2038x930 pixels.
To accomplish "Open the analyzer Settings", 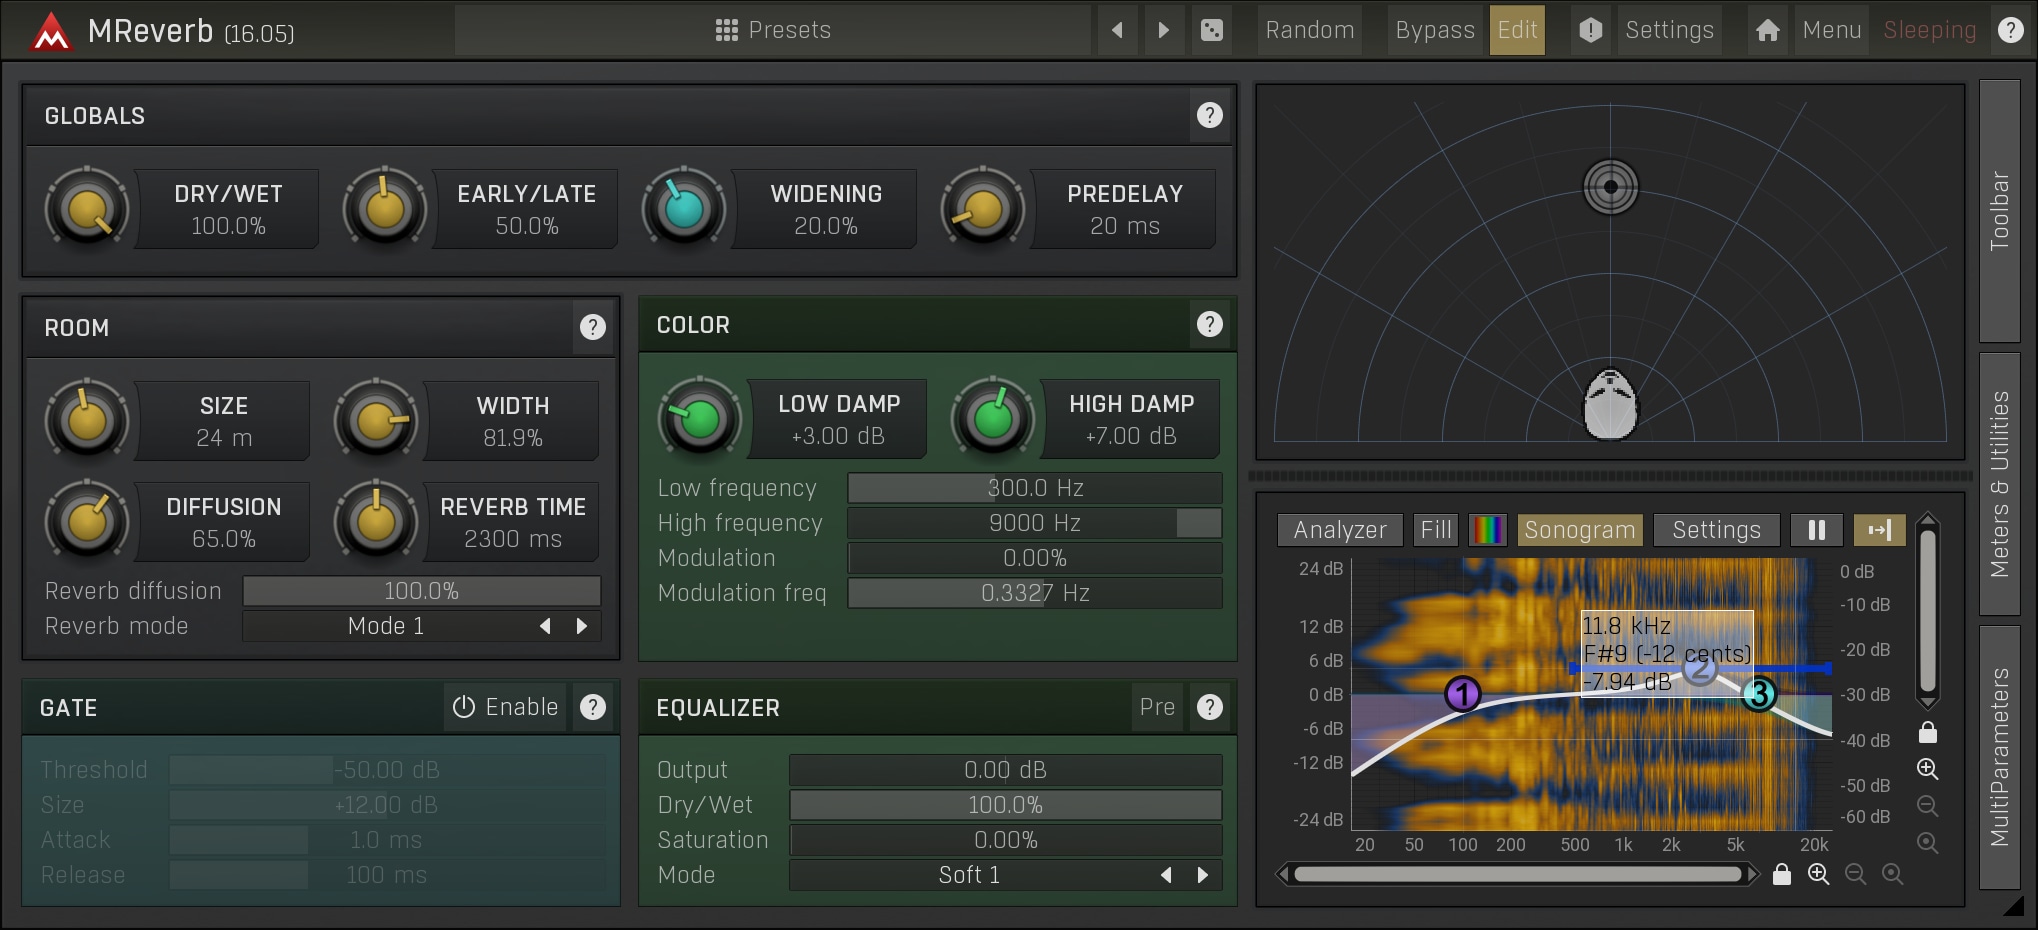I will 1716,530.
